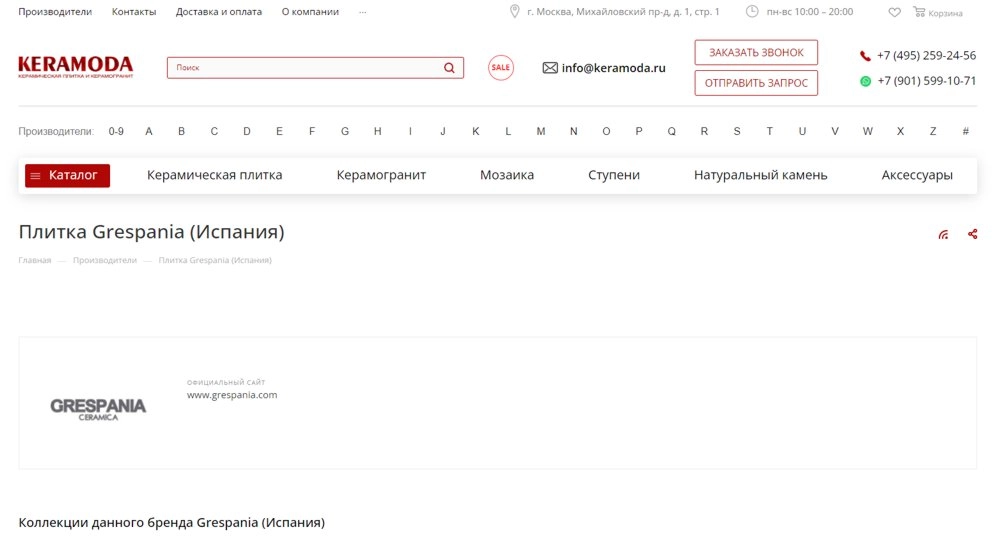
Task: Open the shopping cart Корзина
Action: coord(938,12)
